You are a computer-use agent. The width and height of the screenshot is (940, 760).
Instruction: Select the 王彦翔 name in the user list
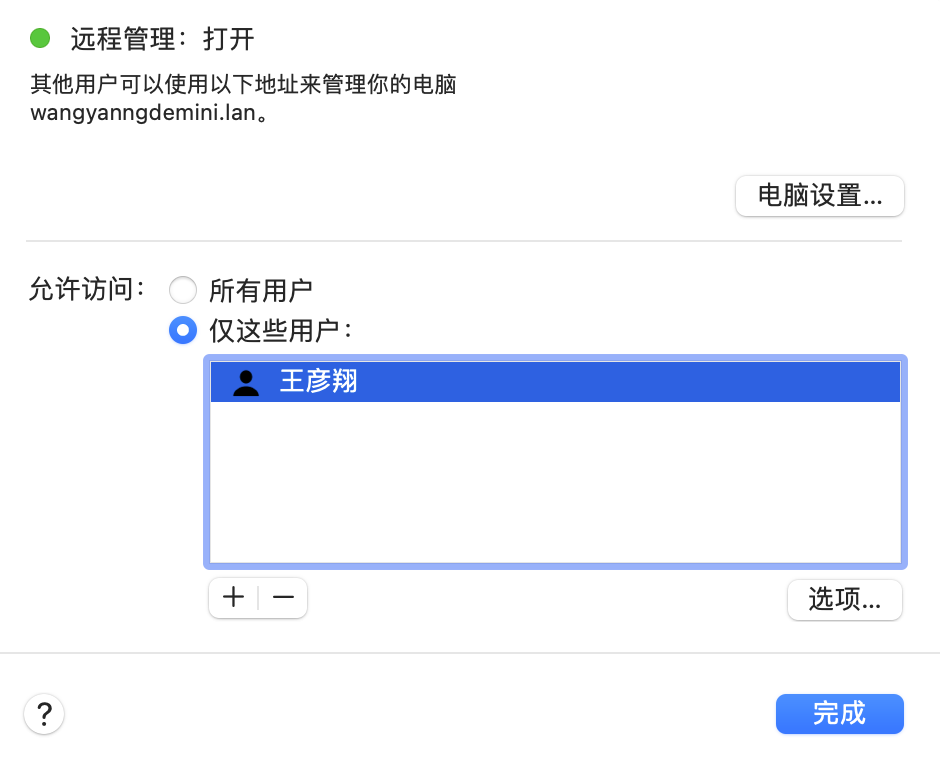click(x=318, y=382)
